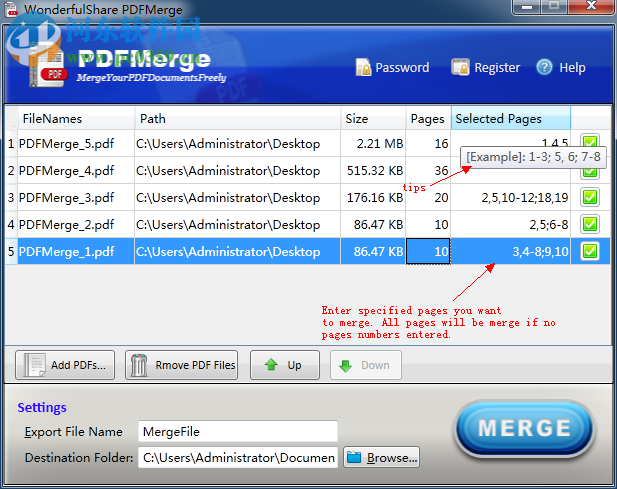Toggle the PDFMerge_3.pdf checkbox
Image resolution: width=617 pixels, height=489 pixels.
pos(590,197)
